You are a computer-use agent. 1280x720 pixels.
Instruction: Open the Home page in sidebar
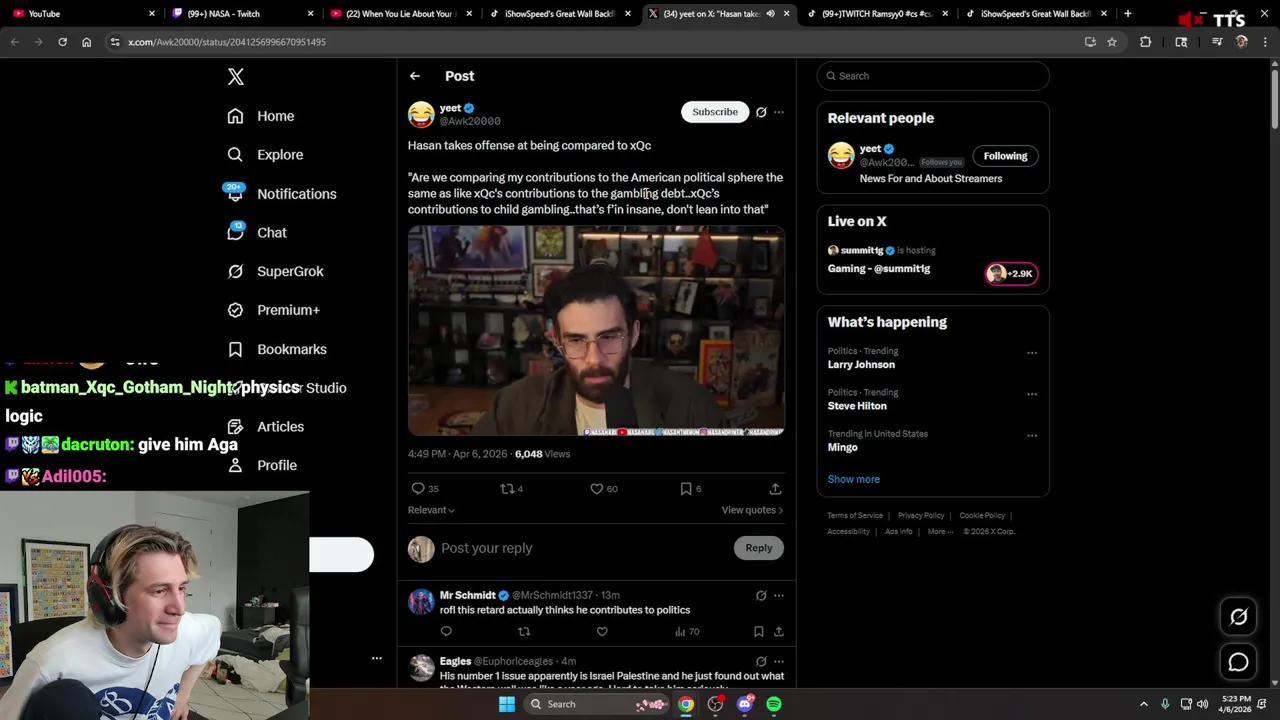(x=261, y=116)
